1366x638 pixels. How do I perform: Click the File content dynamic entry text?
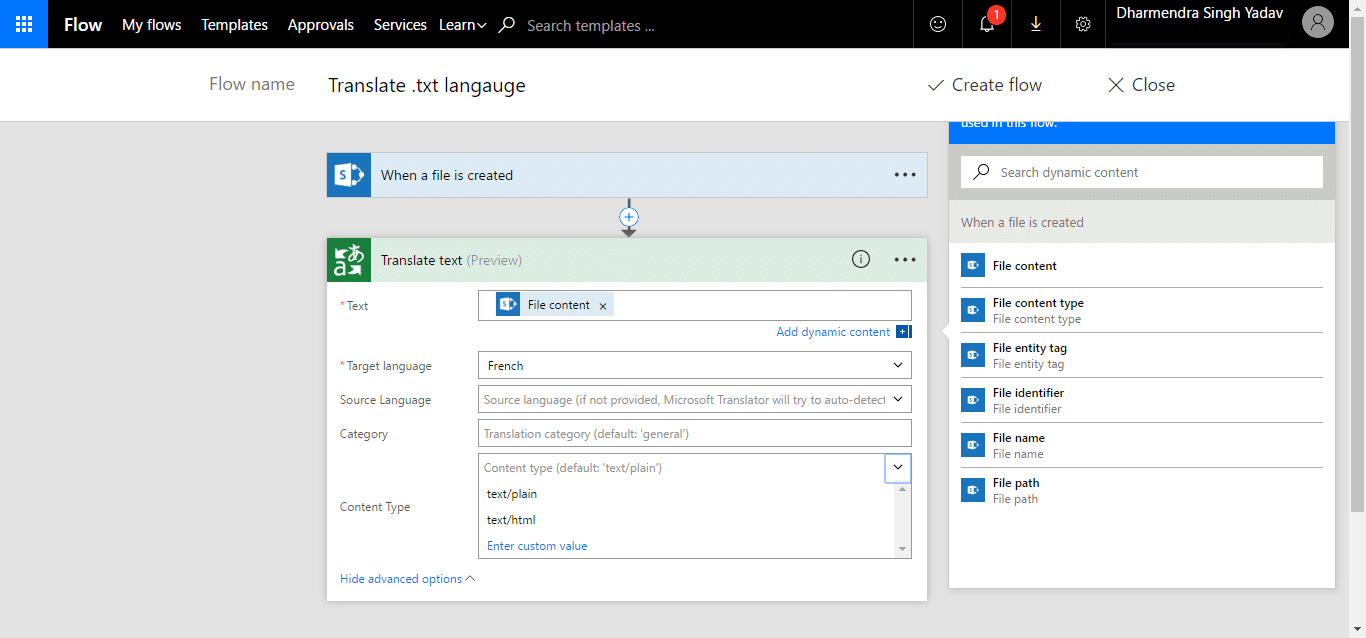pyautogui.click(x=1025, y=266)
